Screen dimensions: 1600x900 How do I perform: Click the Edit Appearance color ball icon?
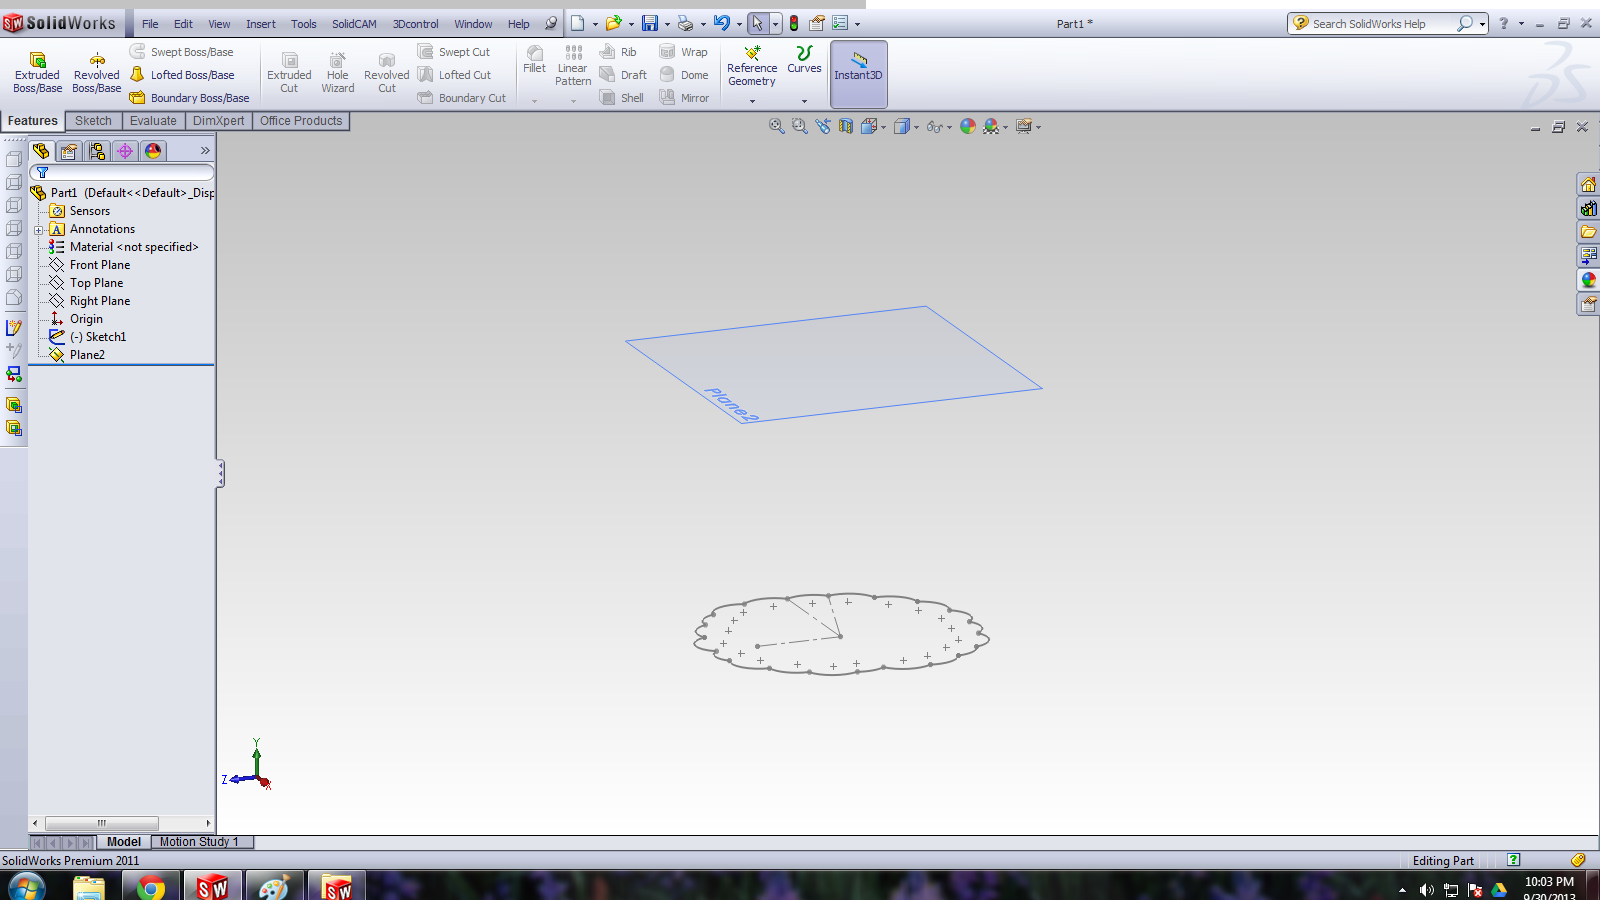(967, 126)
